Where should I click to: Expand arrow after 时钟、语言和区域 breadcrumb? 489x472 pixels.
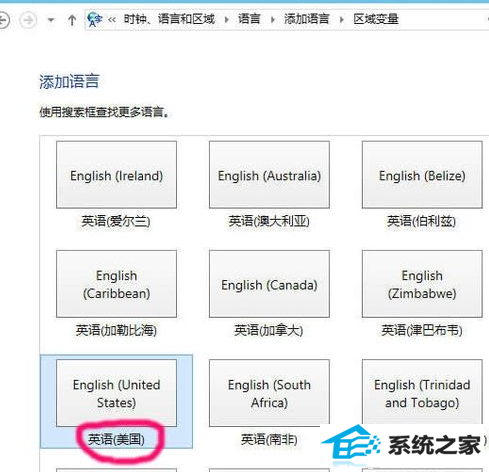click(x=227, y=20)
